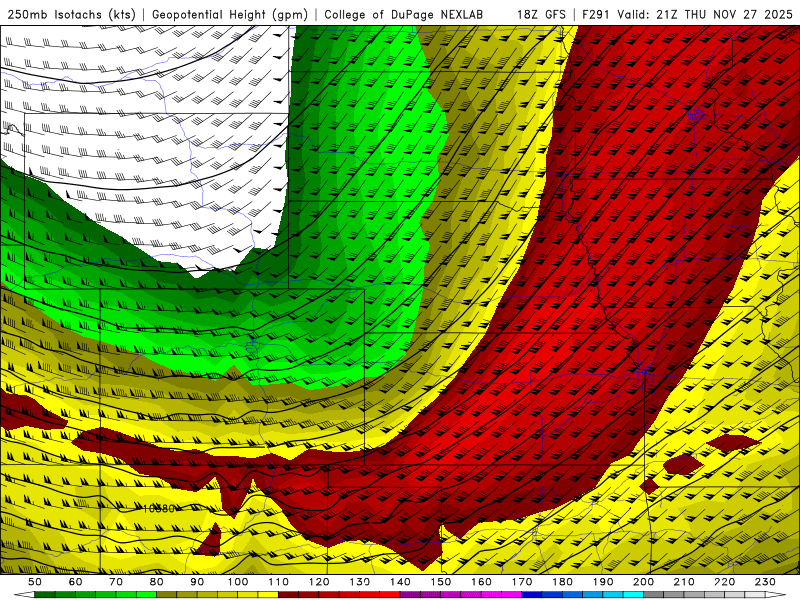Click the 'College of DuPage NEXLAB' label
This screenshot has height=600, width=800.
pos(404,14)
